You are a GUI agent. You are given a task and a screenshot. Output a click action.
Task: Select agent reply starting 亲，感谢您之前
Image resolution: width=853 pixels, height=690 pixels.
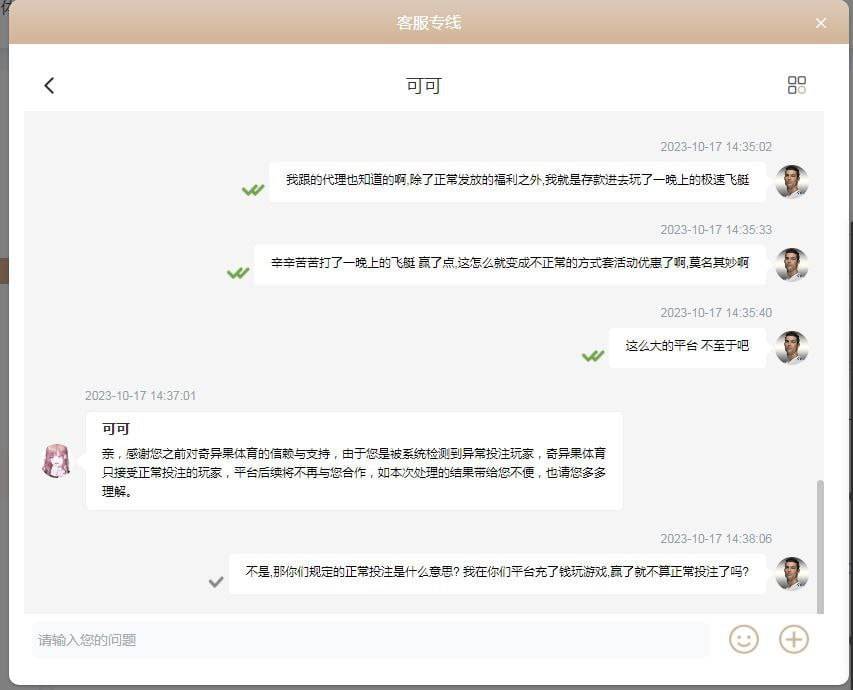click(354, 461)
